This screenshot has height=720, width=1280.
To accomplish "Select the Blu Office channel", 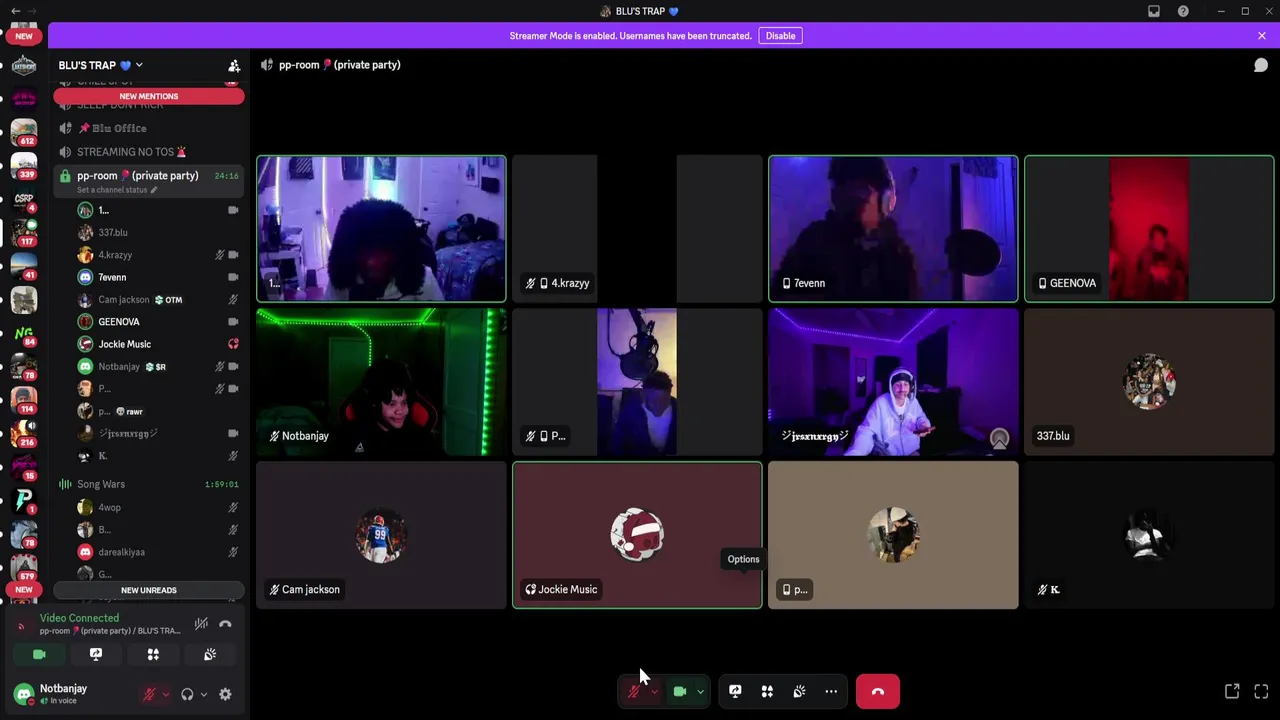I will 149,128.
